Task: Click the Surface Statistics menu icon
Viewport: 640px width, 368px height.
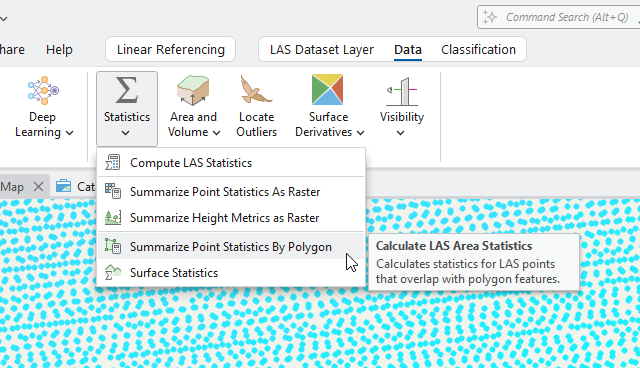Action: (113, 272)
